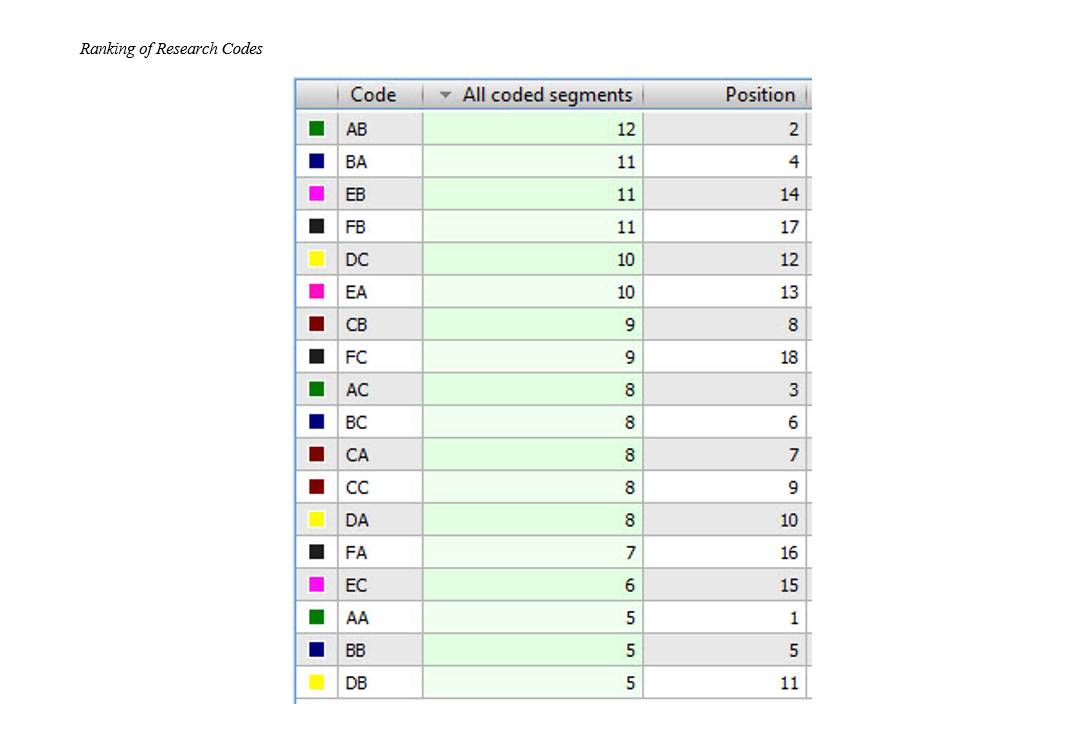Select the maroon swatch for code CB
This screenshot has width=1084, height=754.
pos(317,324)
